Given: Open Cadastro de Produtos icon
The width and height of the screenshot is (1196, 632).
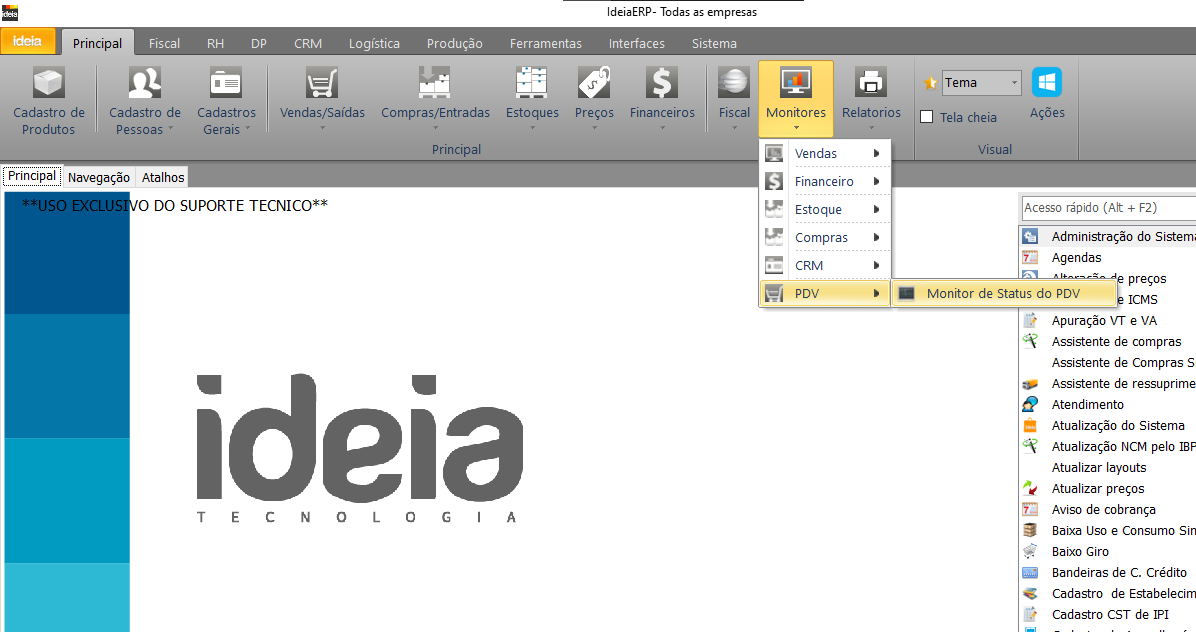Looking at the screenshot, I should [48, 83].
